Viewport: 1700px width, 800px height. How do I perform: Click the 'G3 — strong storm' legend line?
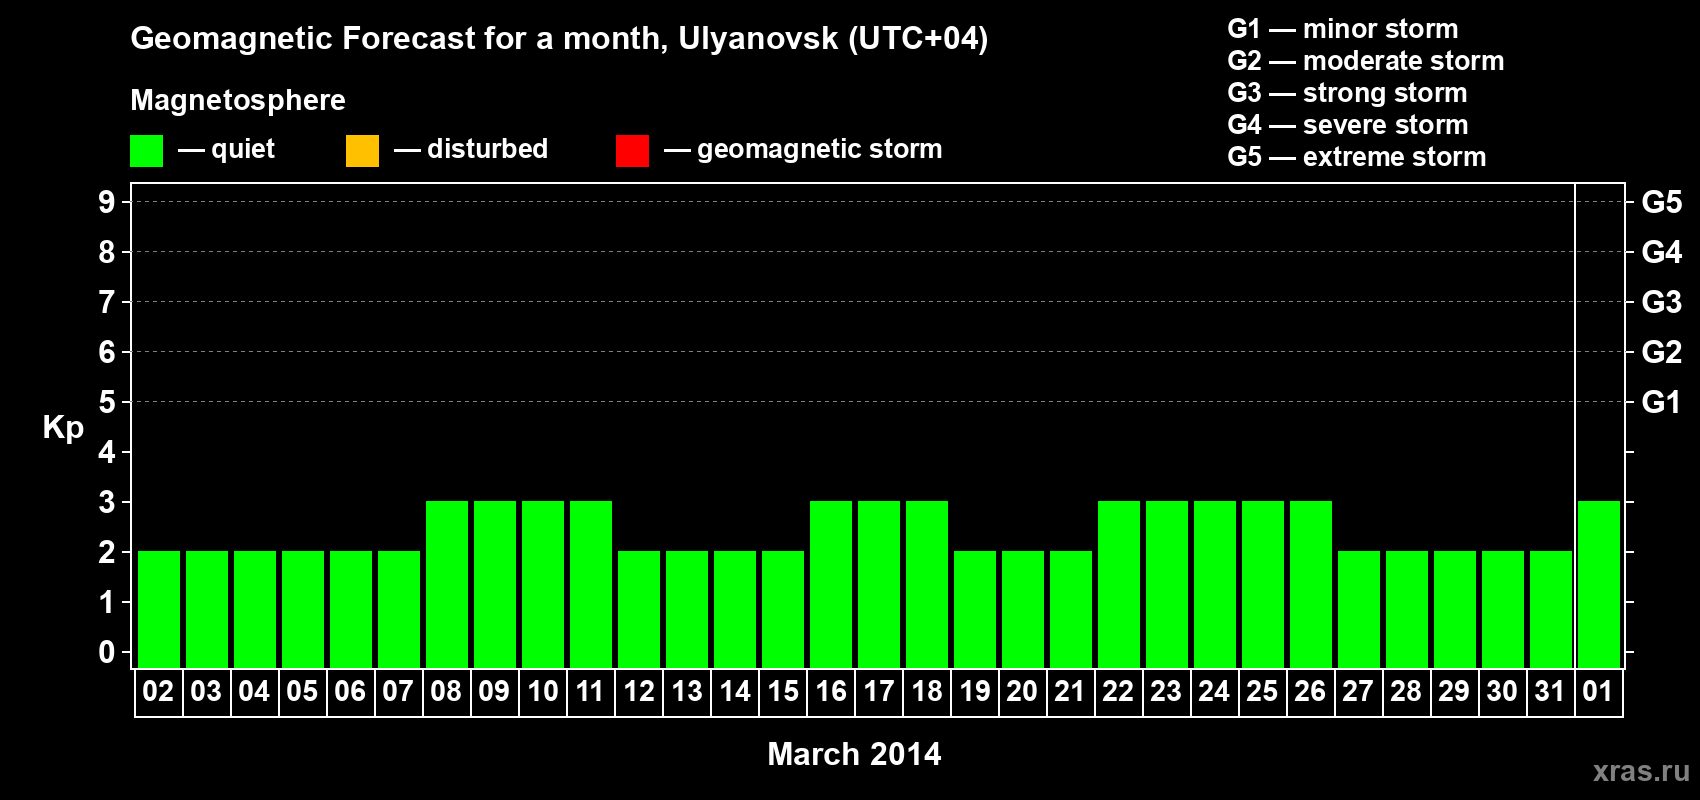(x=1347, y=93)
